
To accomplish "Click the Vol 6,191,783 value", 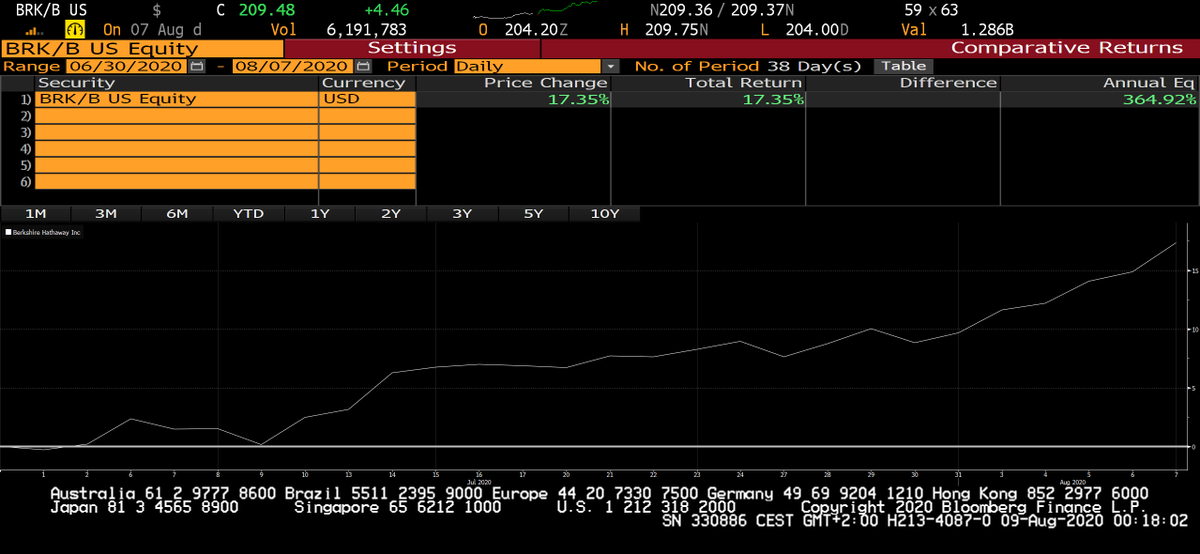I will pos(366,29).
